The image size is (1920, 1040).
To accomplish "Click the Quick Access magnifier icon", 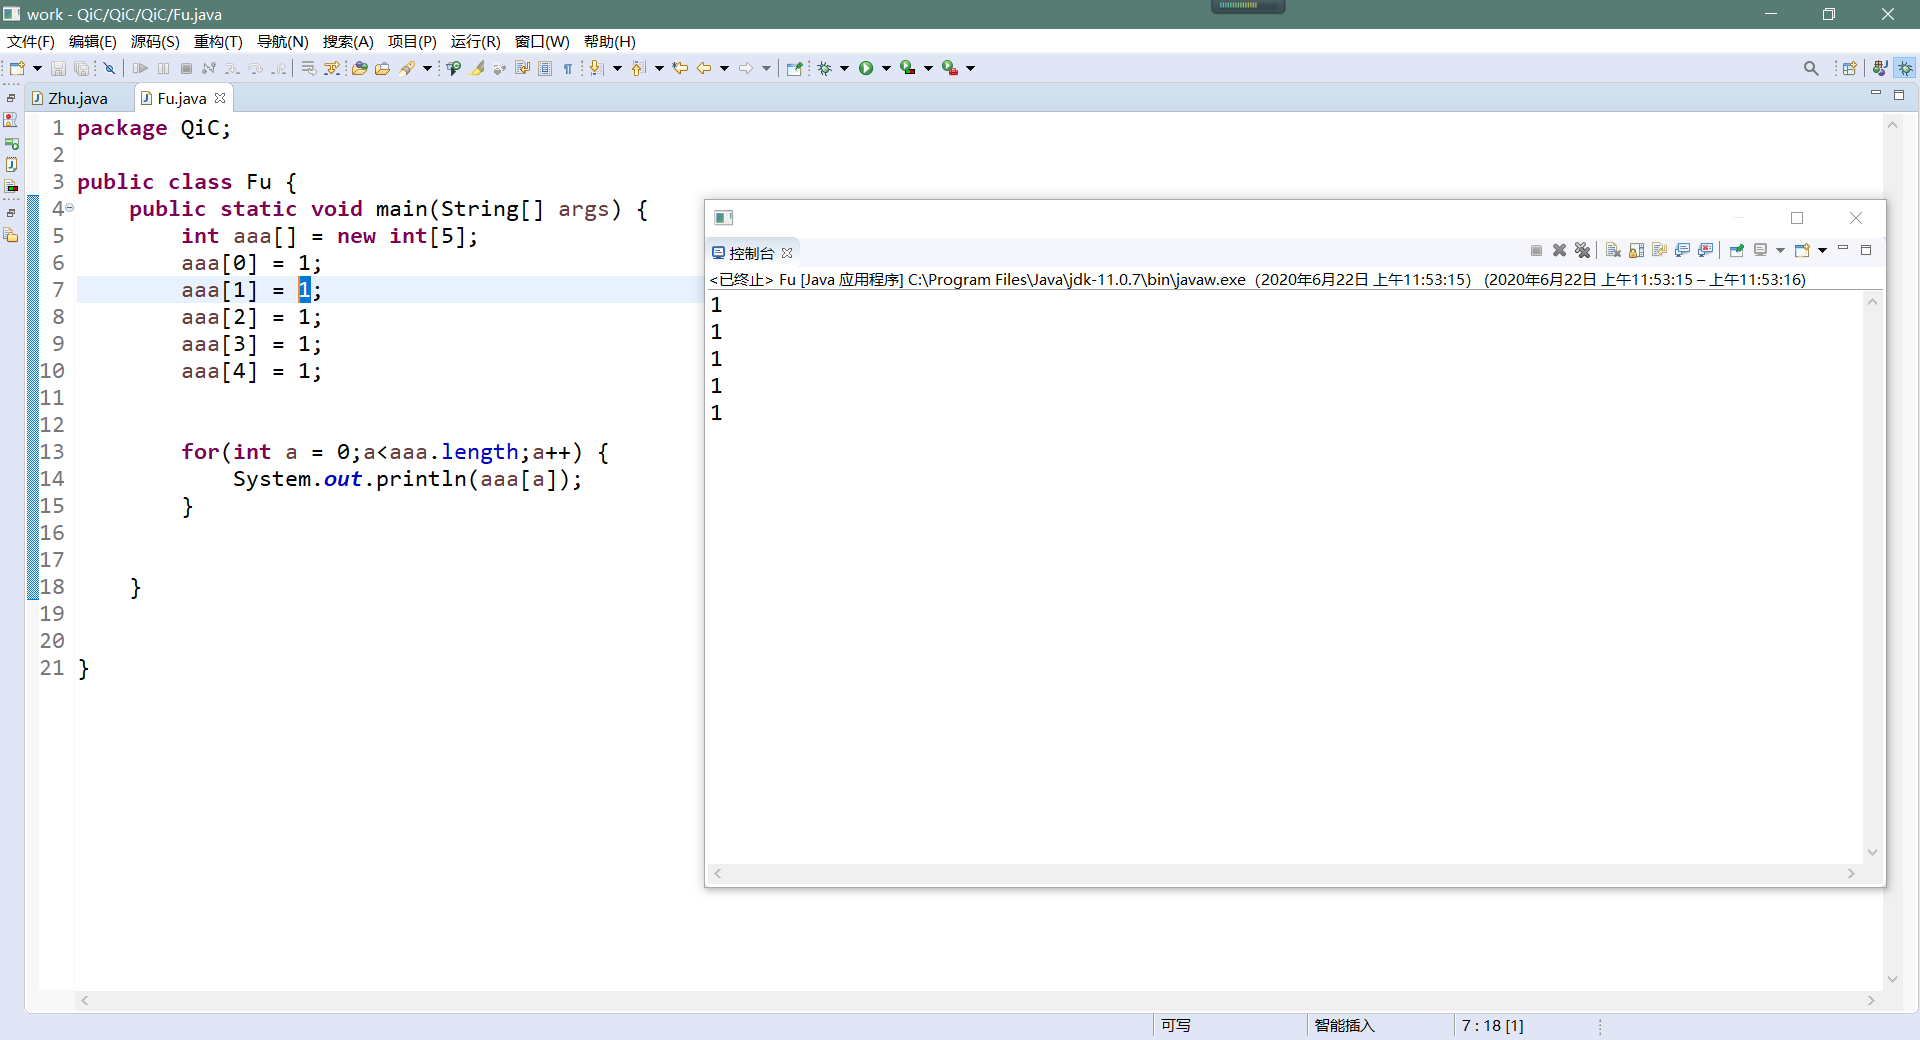I will pyautogui.click(x=1811, y=68).
